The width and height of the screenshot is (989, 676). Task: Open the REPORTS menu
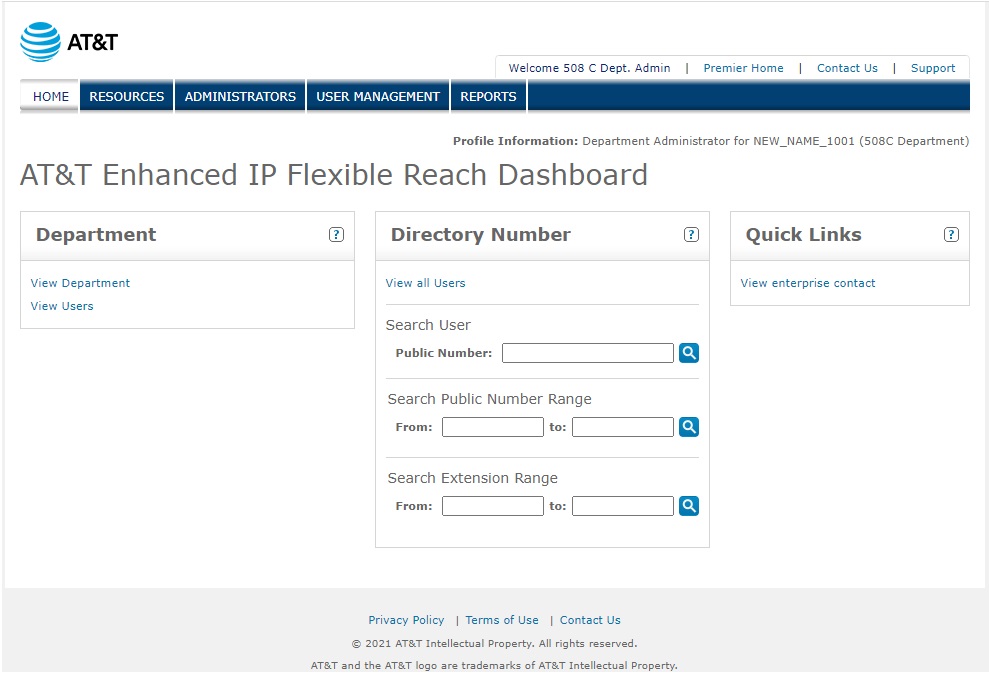(488, 96)
